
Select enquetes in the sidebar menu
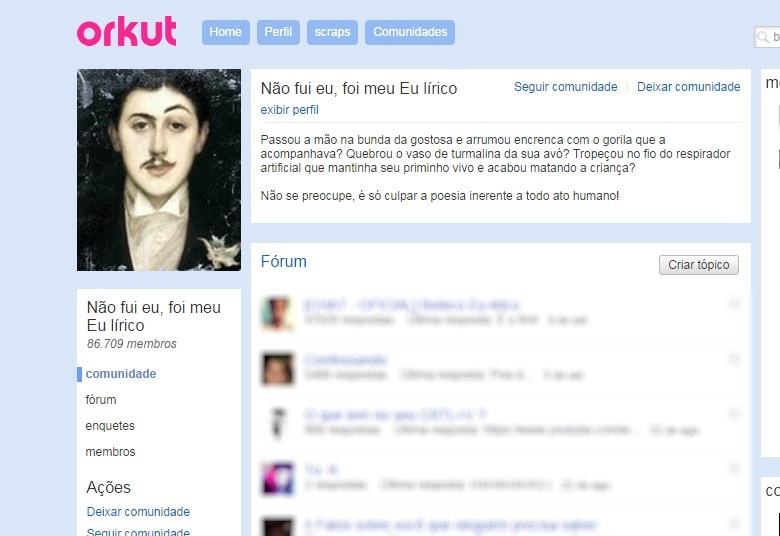[x=110, y=426]
